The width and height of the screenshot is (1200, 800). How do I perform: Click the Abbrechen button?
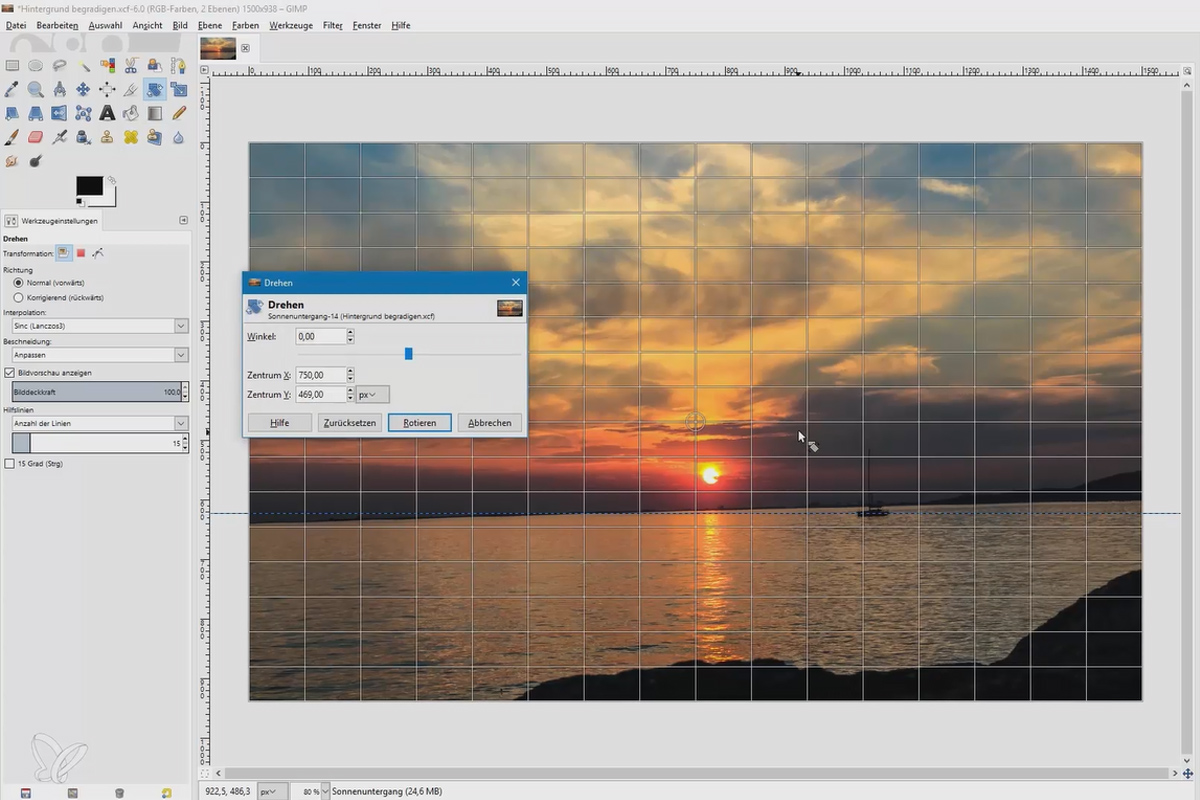pos(490,423)
